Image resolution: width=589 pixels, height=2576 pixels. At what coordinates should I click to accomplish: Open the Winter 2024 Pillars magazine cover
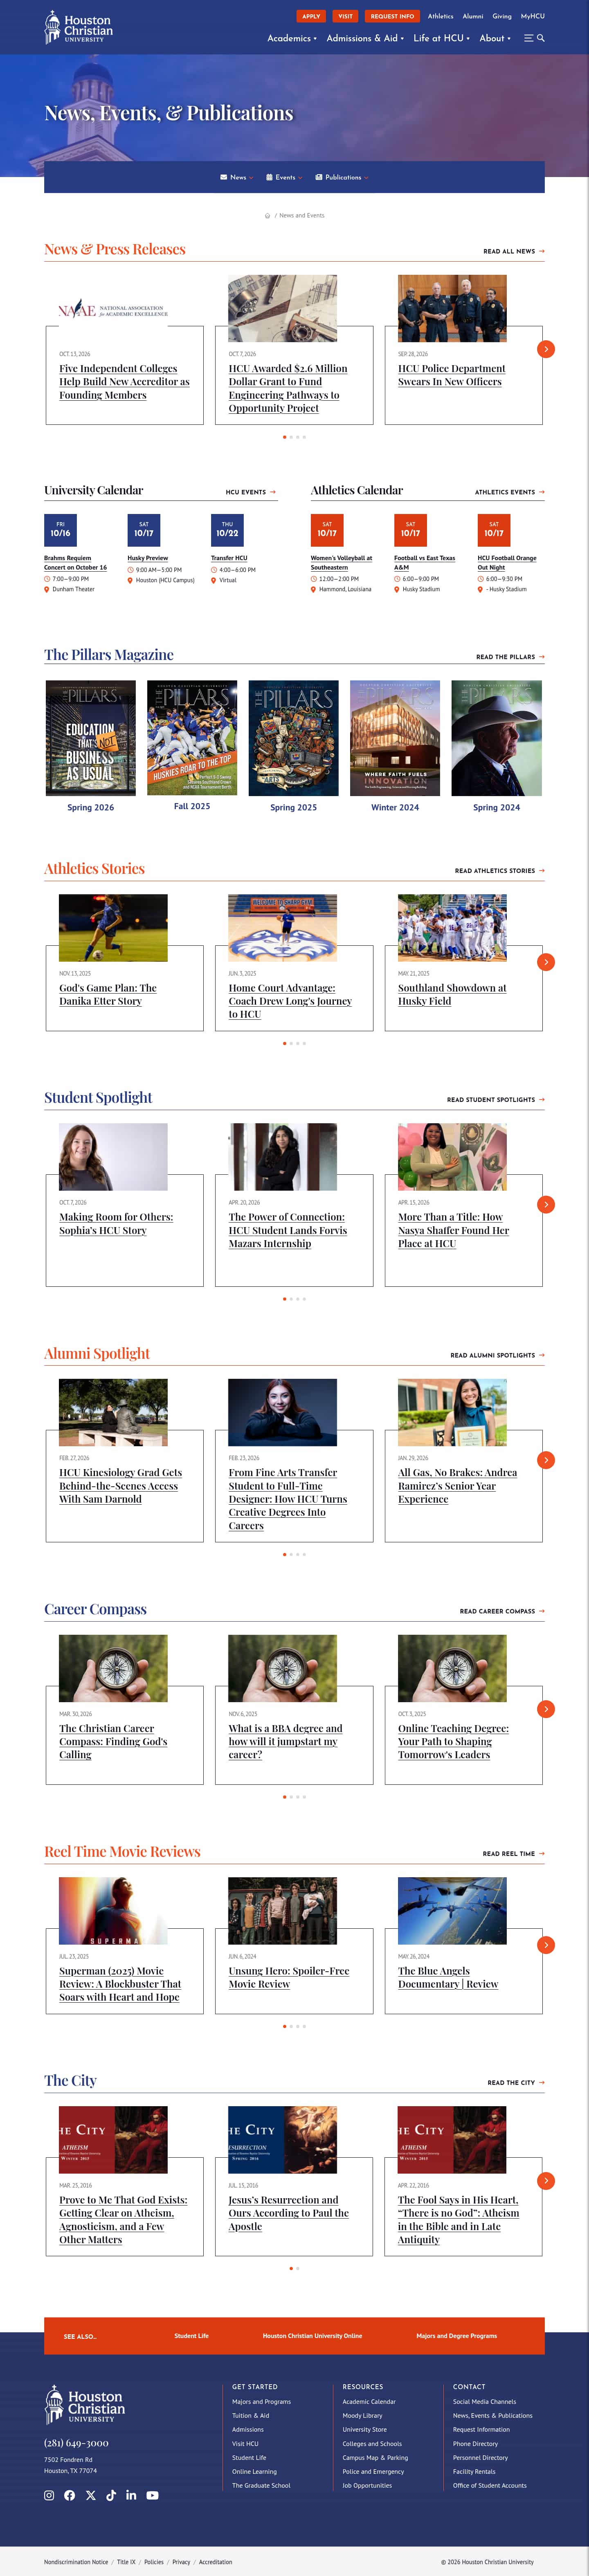(x=395, y=738)
